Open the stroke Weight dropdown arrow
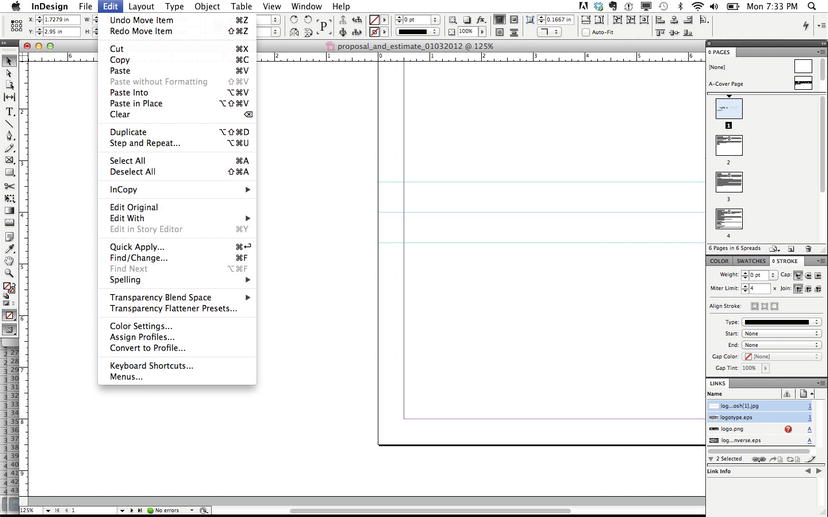 tap(773, 275)
